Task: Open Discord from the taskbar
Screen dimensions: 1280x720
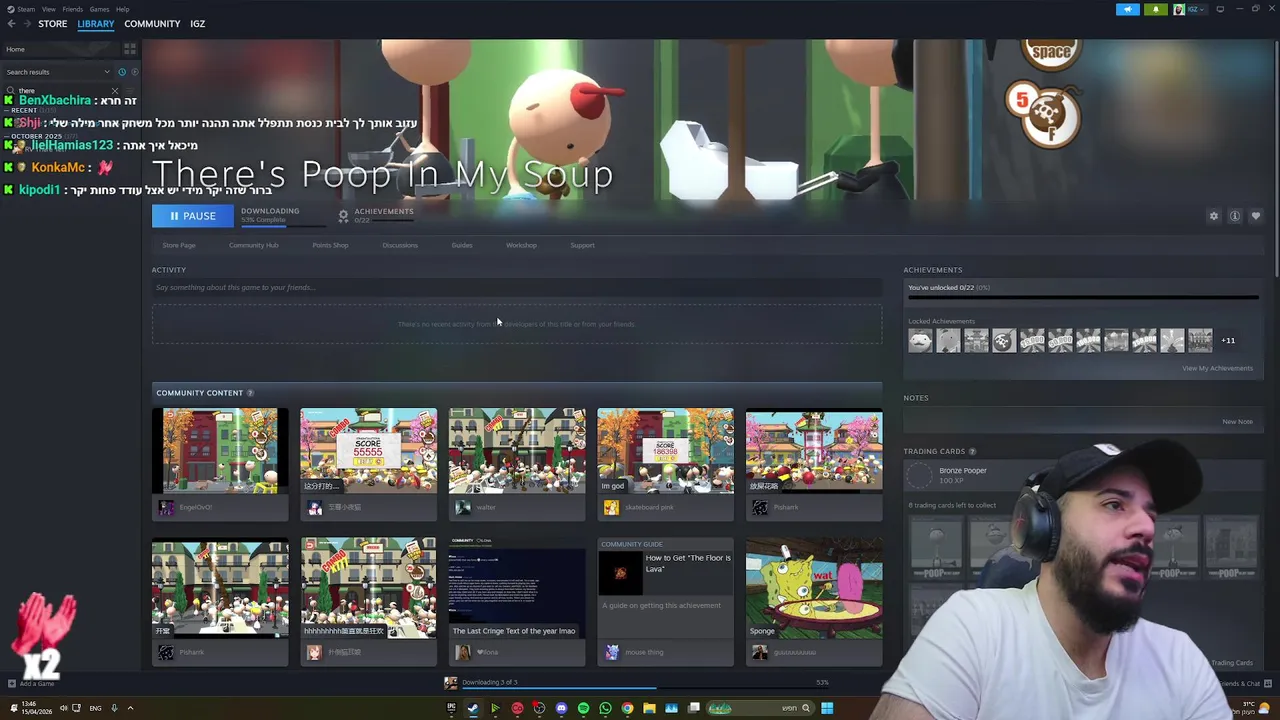Action: 561,708
